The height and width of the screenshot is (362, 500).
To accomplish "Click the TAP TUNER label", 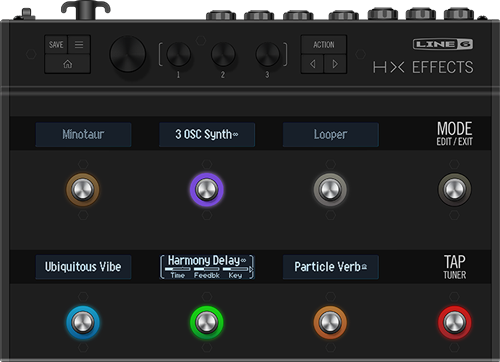I will [455, 267].
